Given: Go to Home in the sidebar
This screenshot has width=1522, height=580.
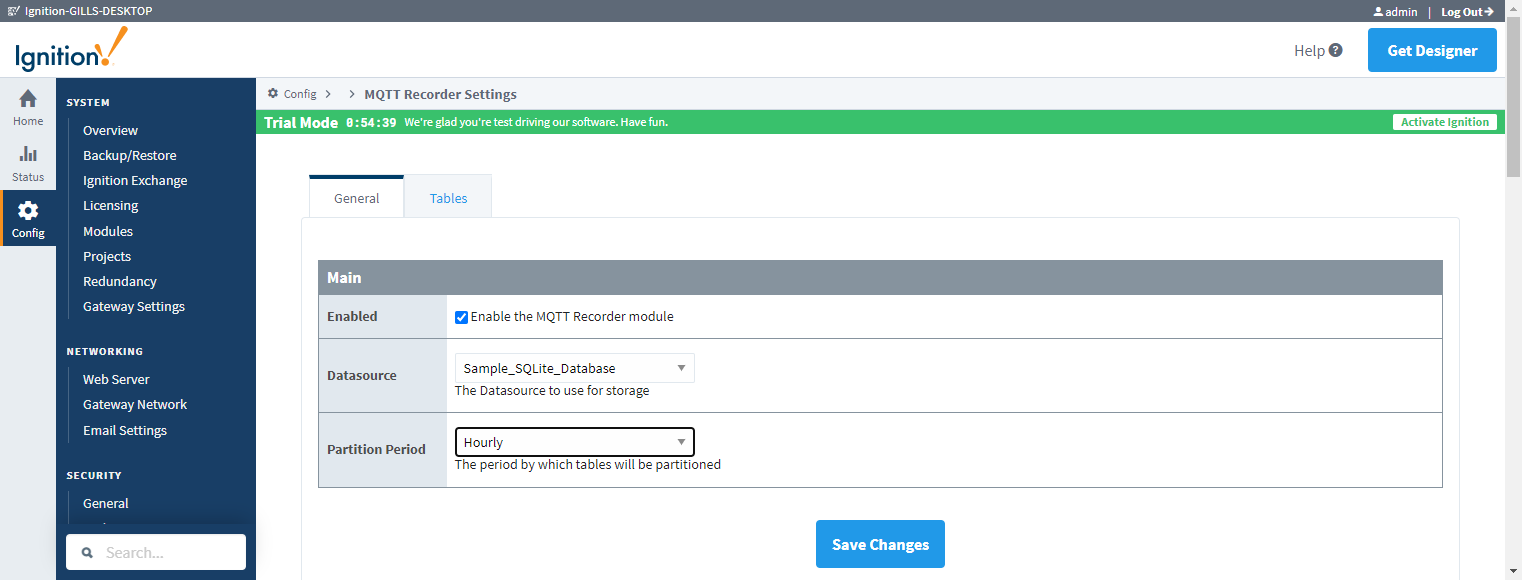Looking at the screenshot, I should point(28,108).
